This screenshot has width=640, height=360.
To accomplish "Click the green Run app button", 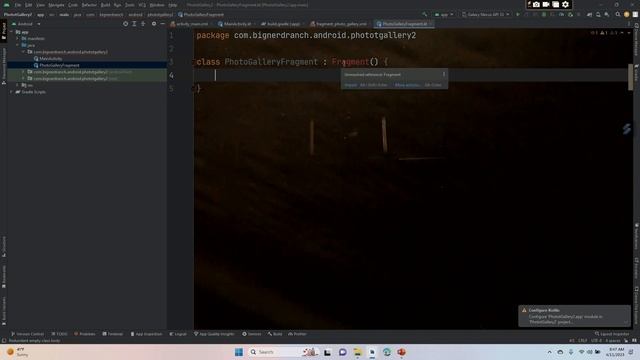I will coord(518,14).
